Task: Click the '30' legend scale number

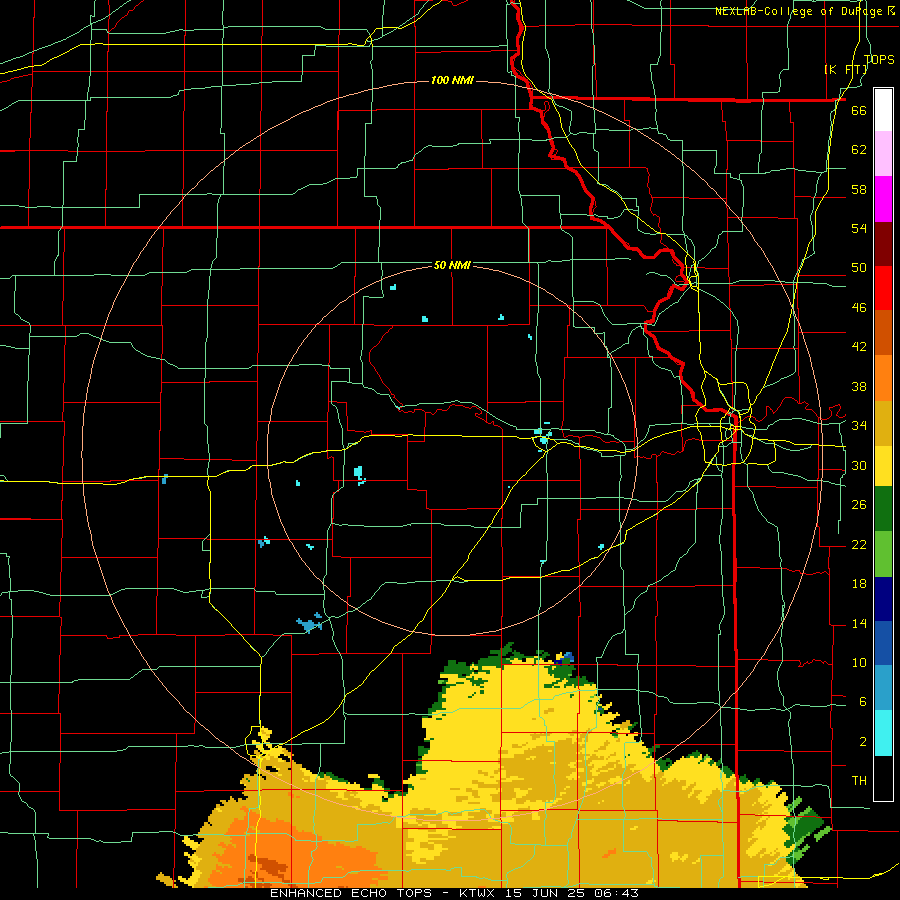Action: coord(859,465)
